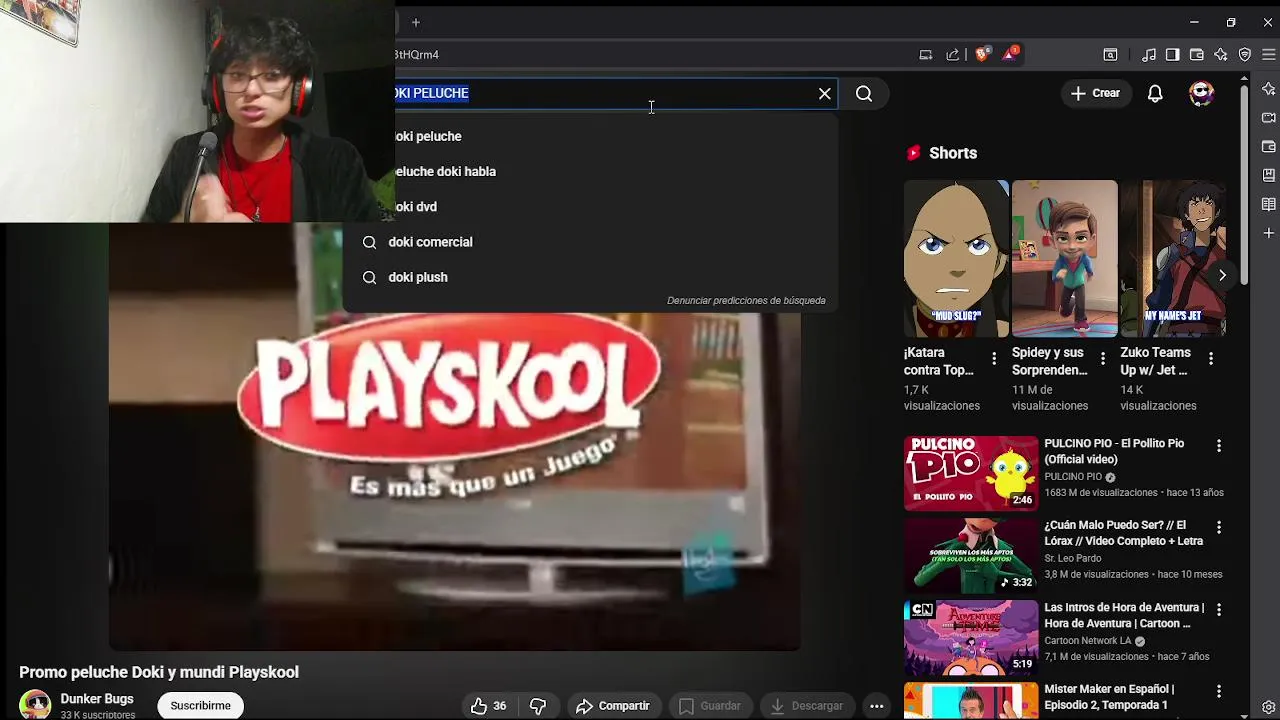Click the Brave VPN shield icon

[x=1244, y=54]
